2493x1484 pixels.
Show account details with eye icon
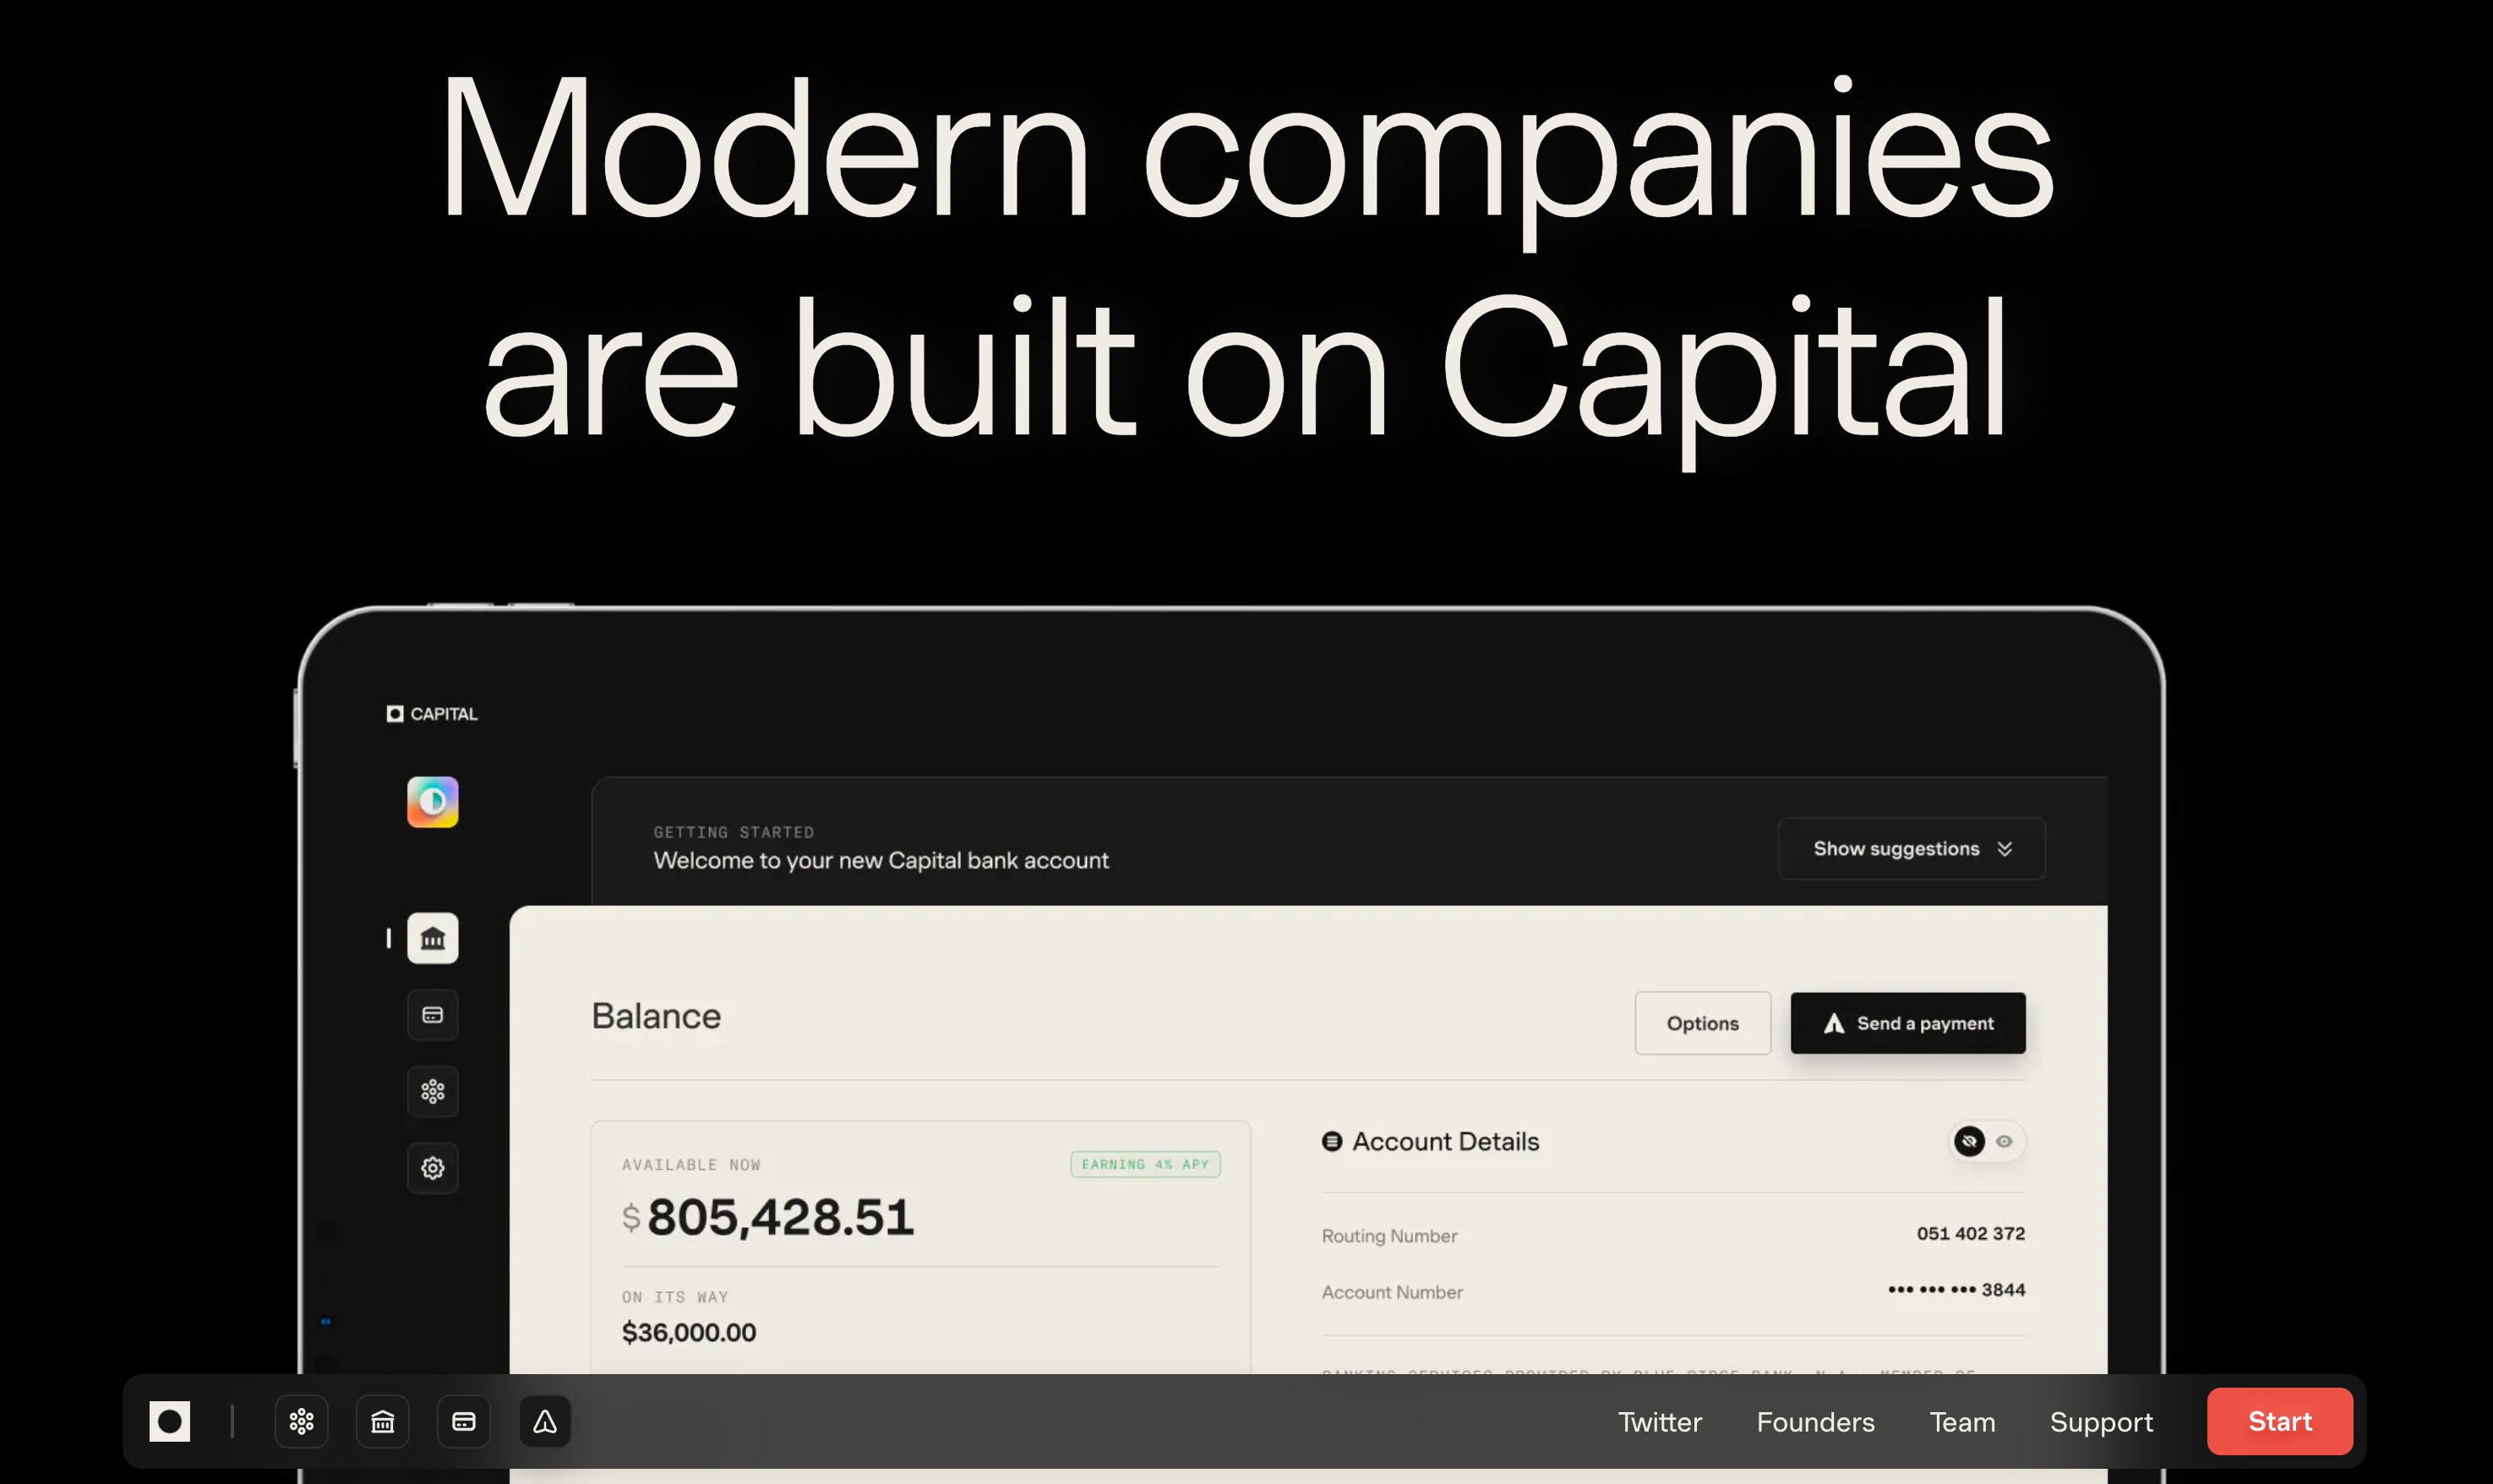tap(2004, 1141)
